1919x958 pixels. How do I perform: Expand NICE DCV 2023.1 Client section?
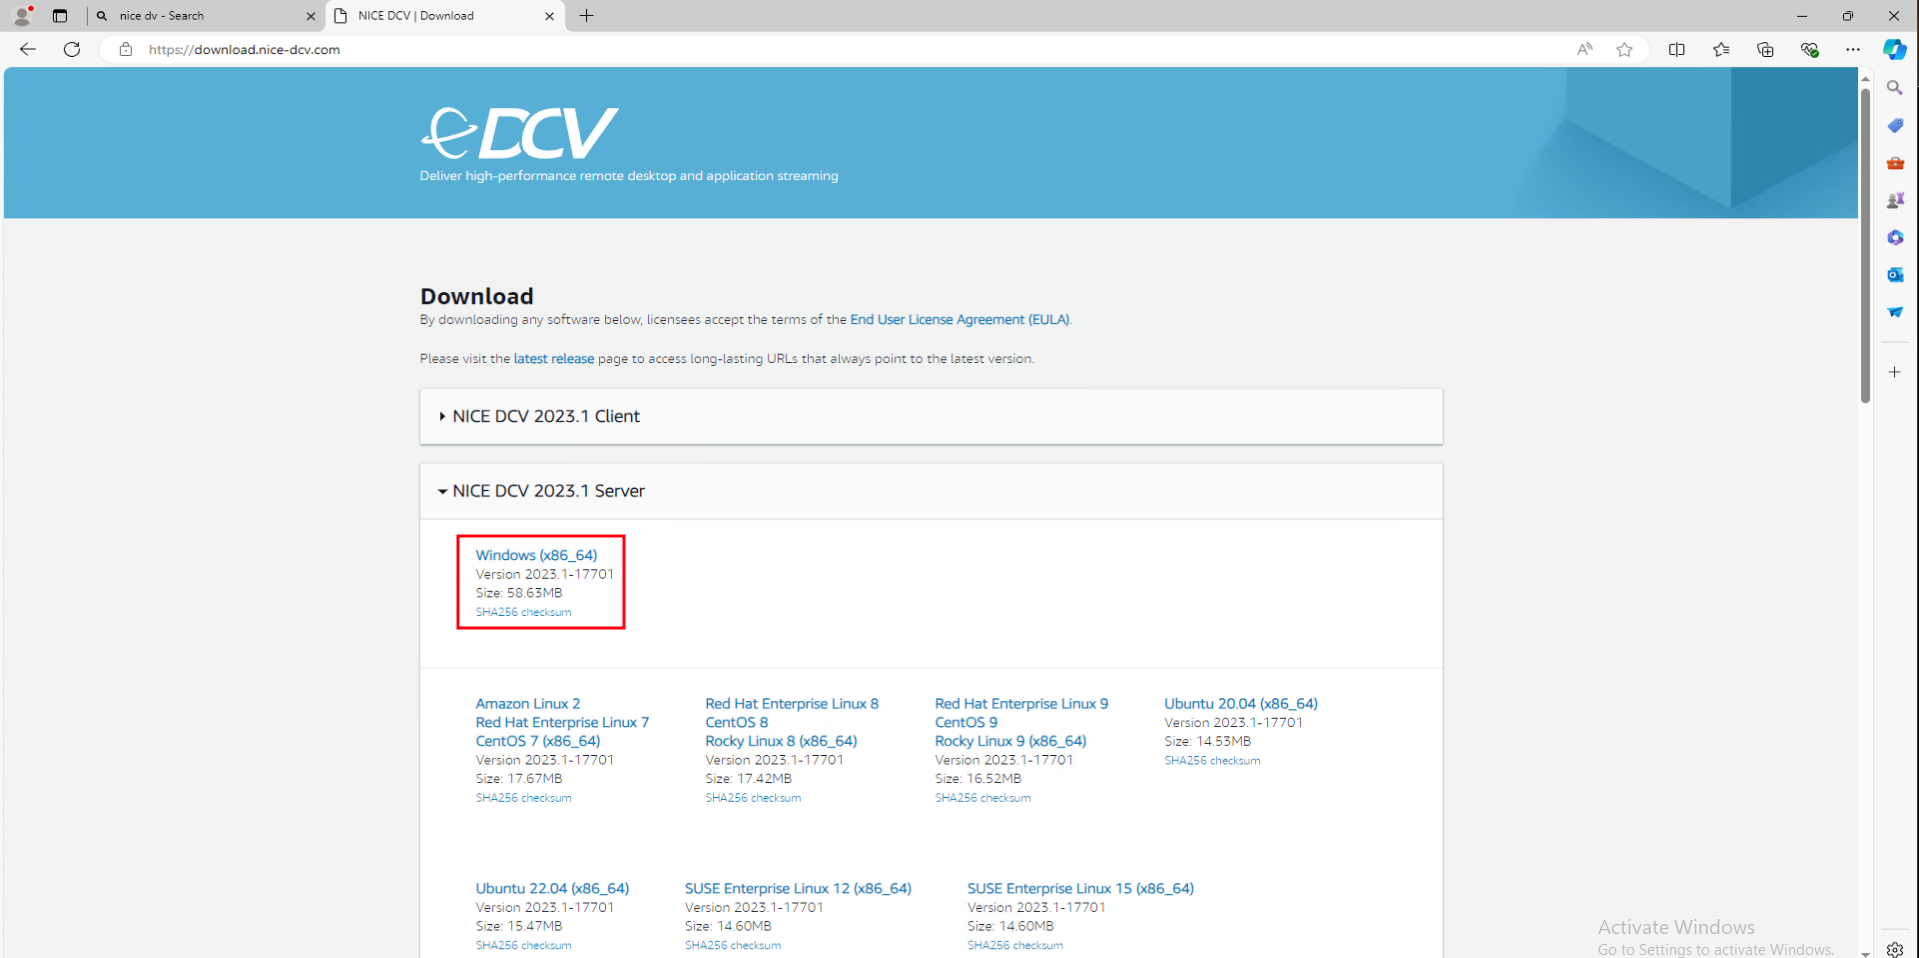point(931,416)
